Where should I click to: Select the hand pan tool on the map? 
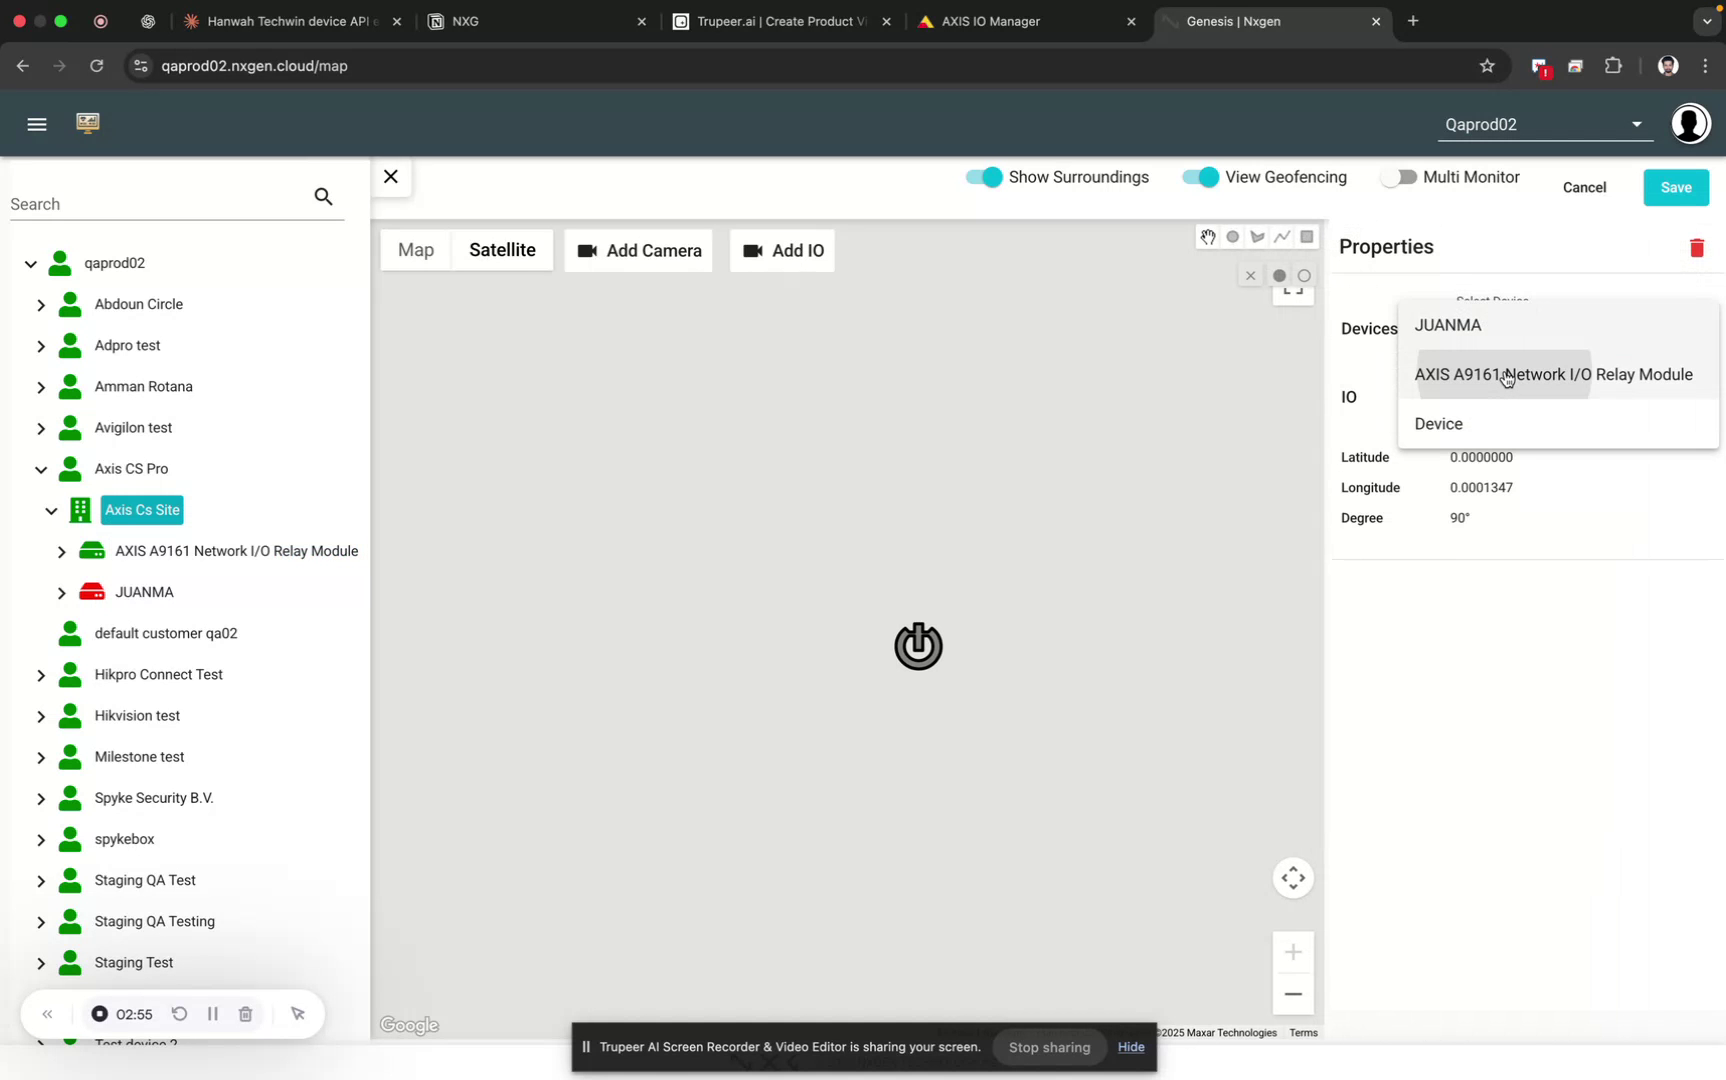(x=1207, y=237)
